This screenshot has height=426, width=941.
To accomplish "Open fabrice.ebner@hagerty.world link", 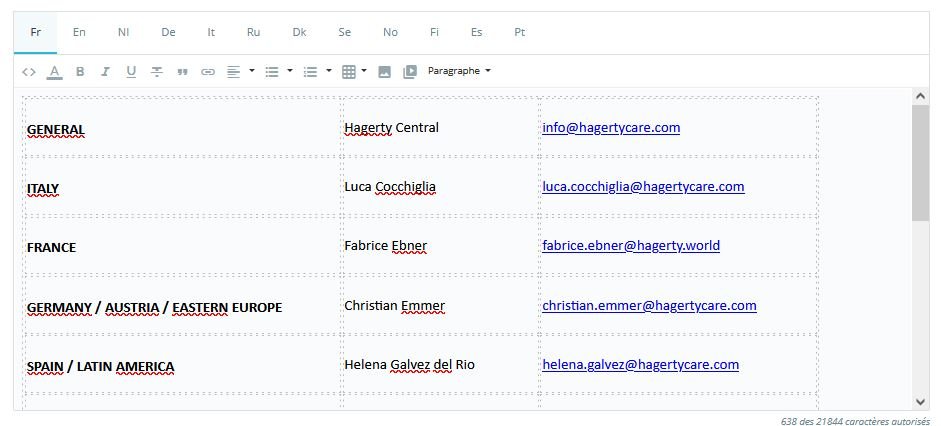I will coord(631,245).
